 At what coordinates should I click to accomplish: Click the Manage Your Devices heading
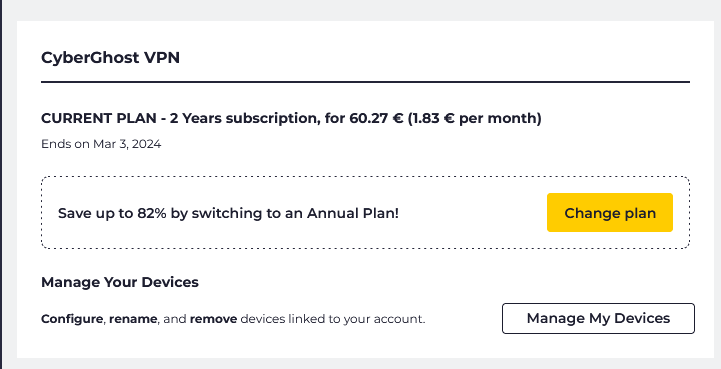tap(120, 282)
